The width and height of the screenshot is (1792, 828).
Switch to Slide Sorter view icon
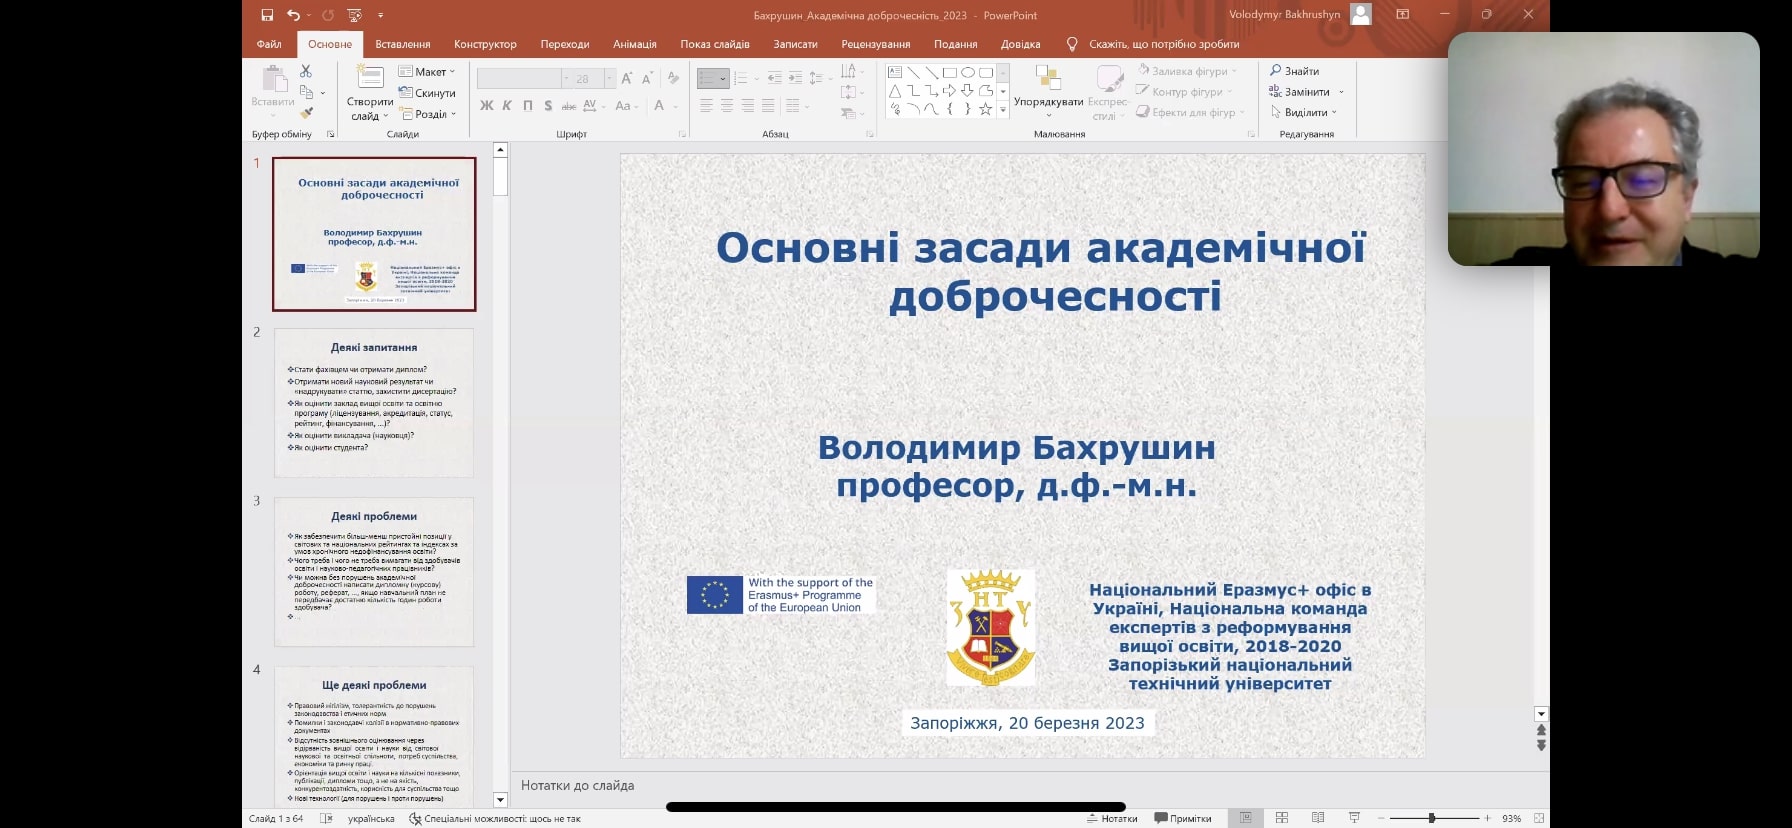[x=1282, y=818]
